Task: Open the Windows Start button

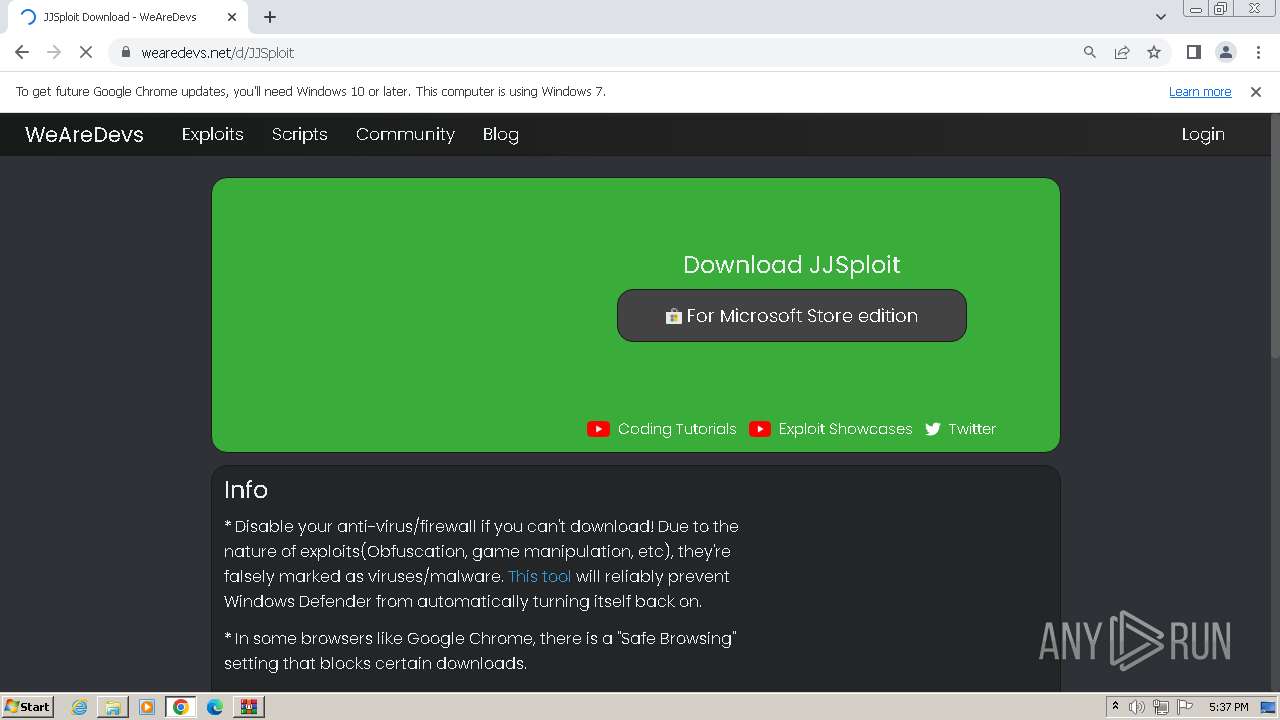Action: [28, 706]
